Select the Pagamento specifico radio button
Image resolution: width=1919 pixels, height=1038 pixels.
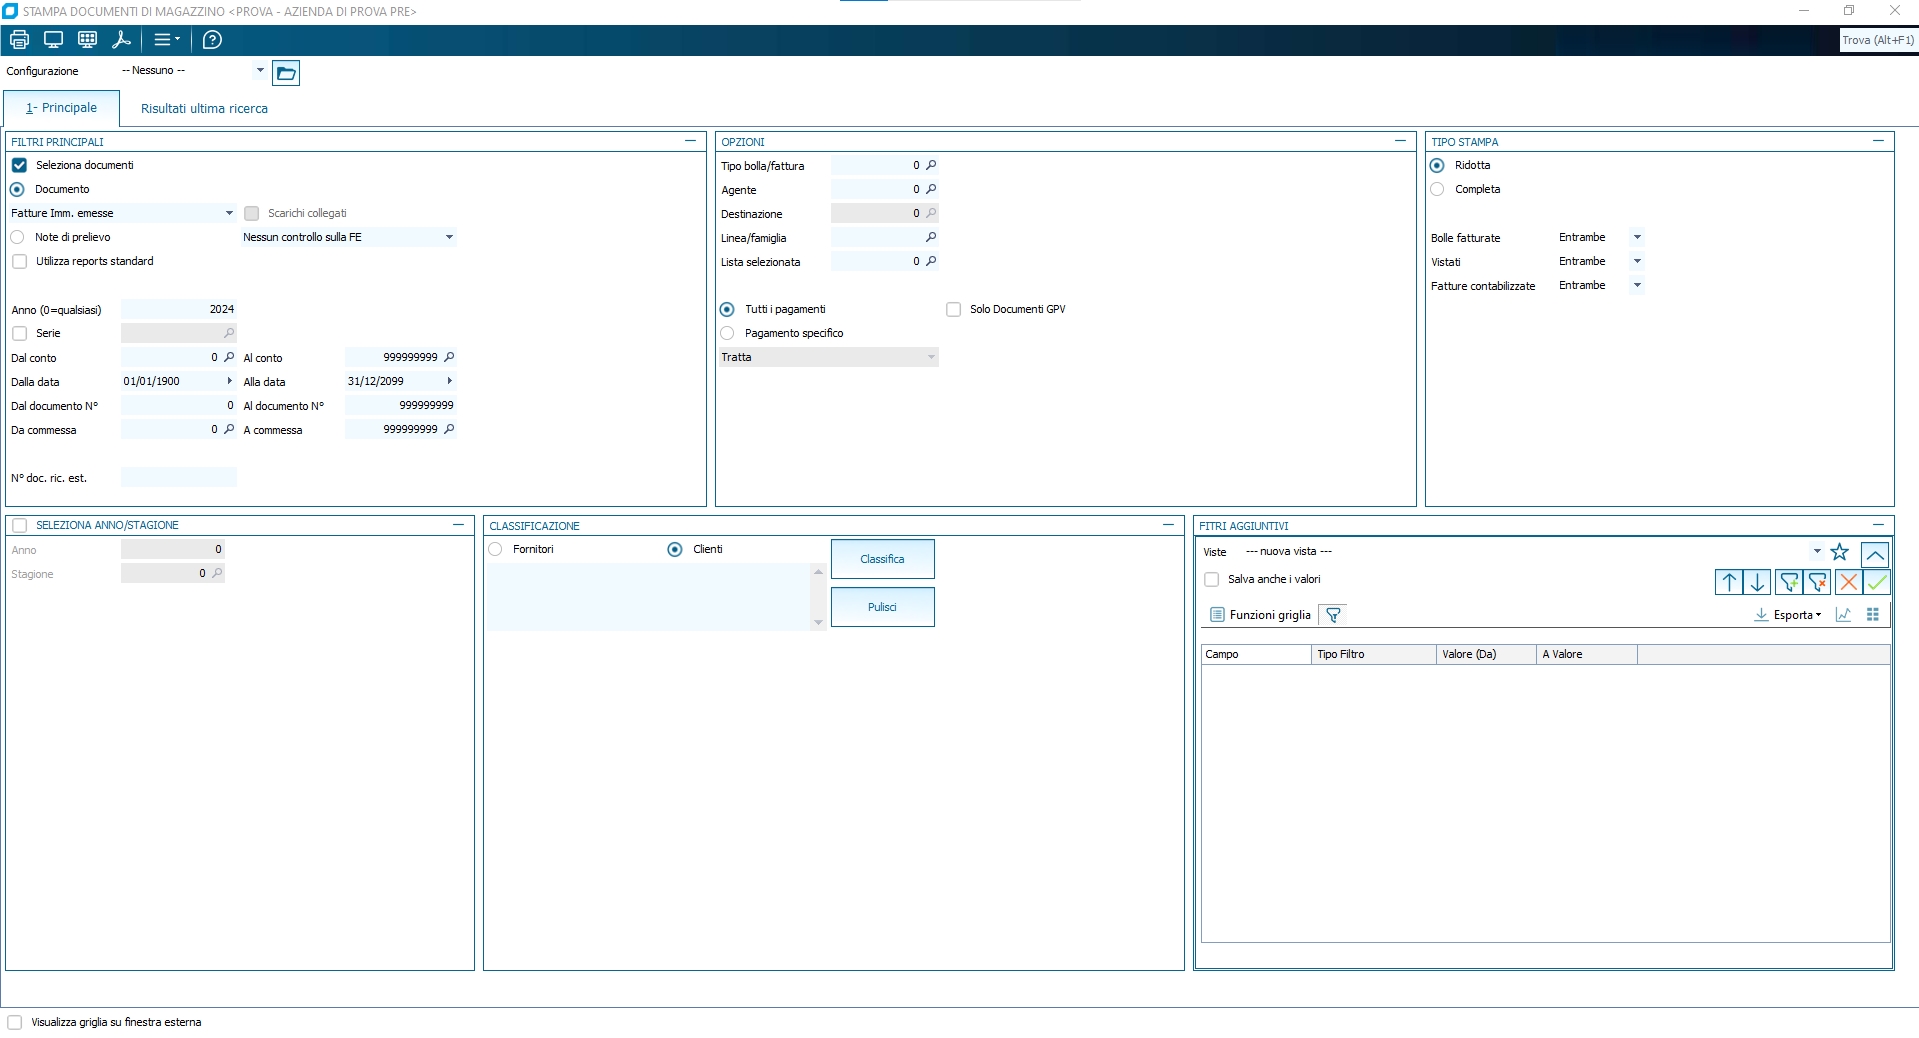(x=727, y=333)
